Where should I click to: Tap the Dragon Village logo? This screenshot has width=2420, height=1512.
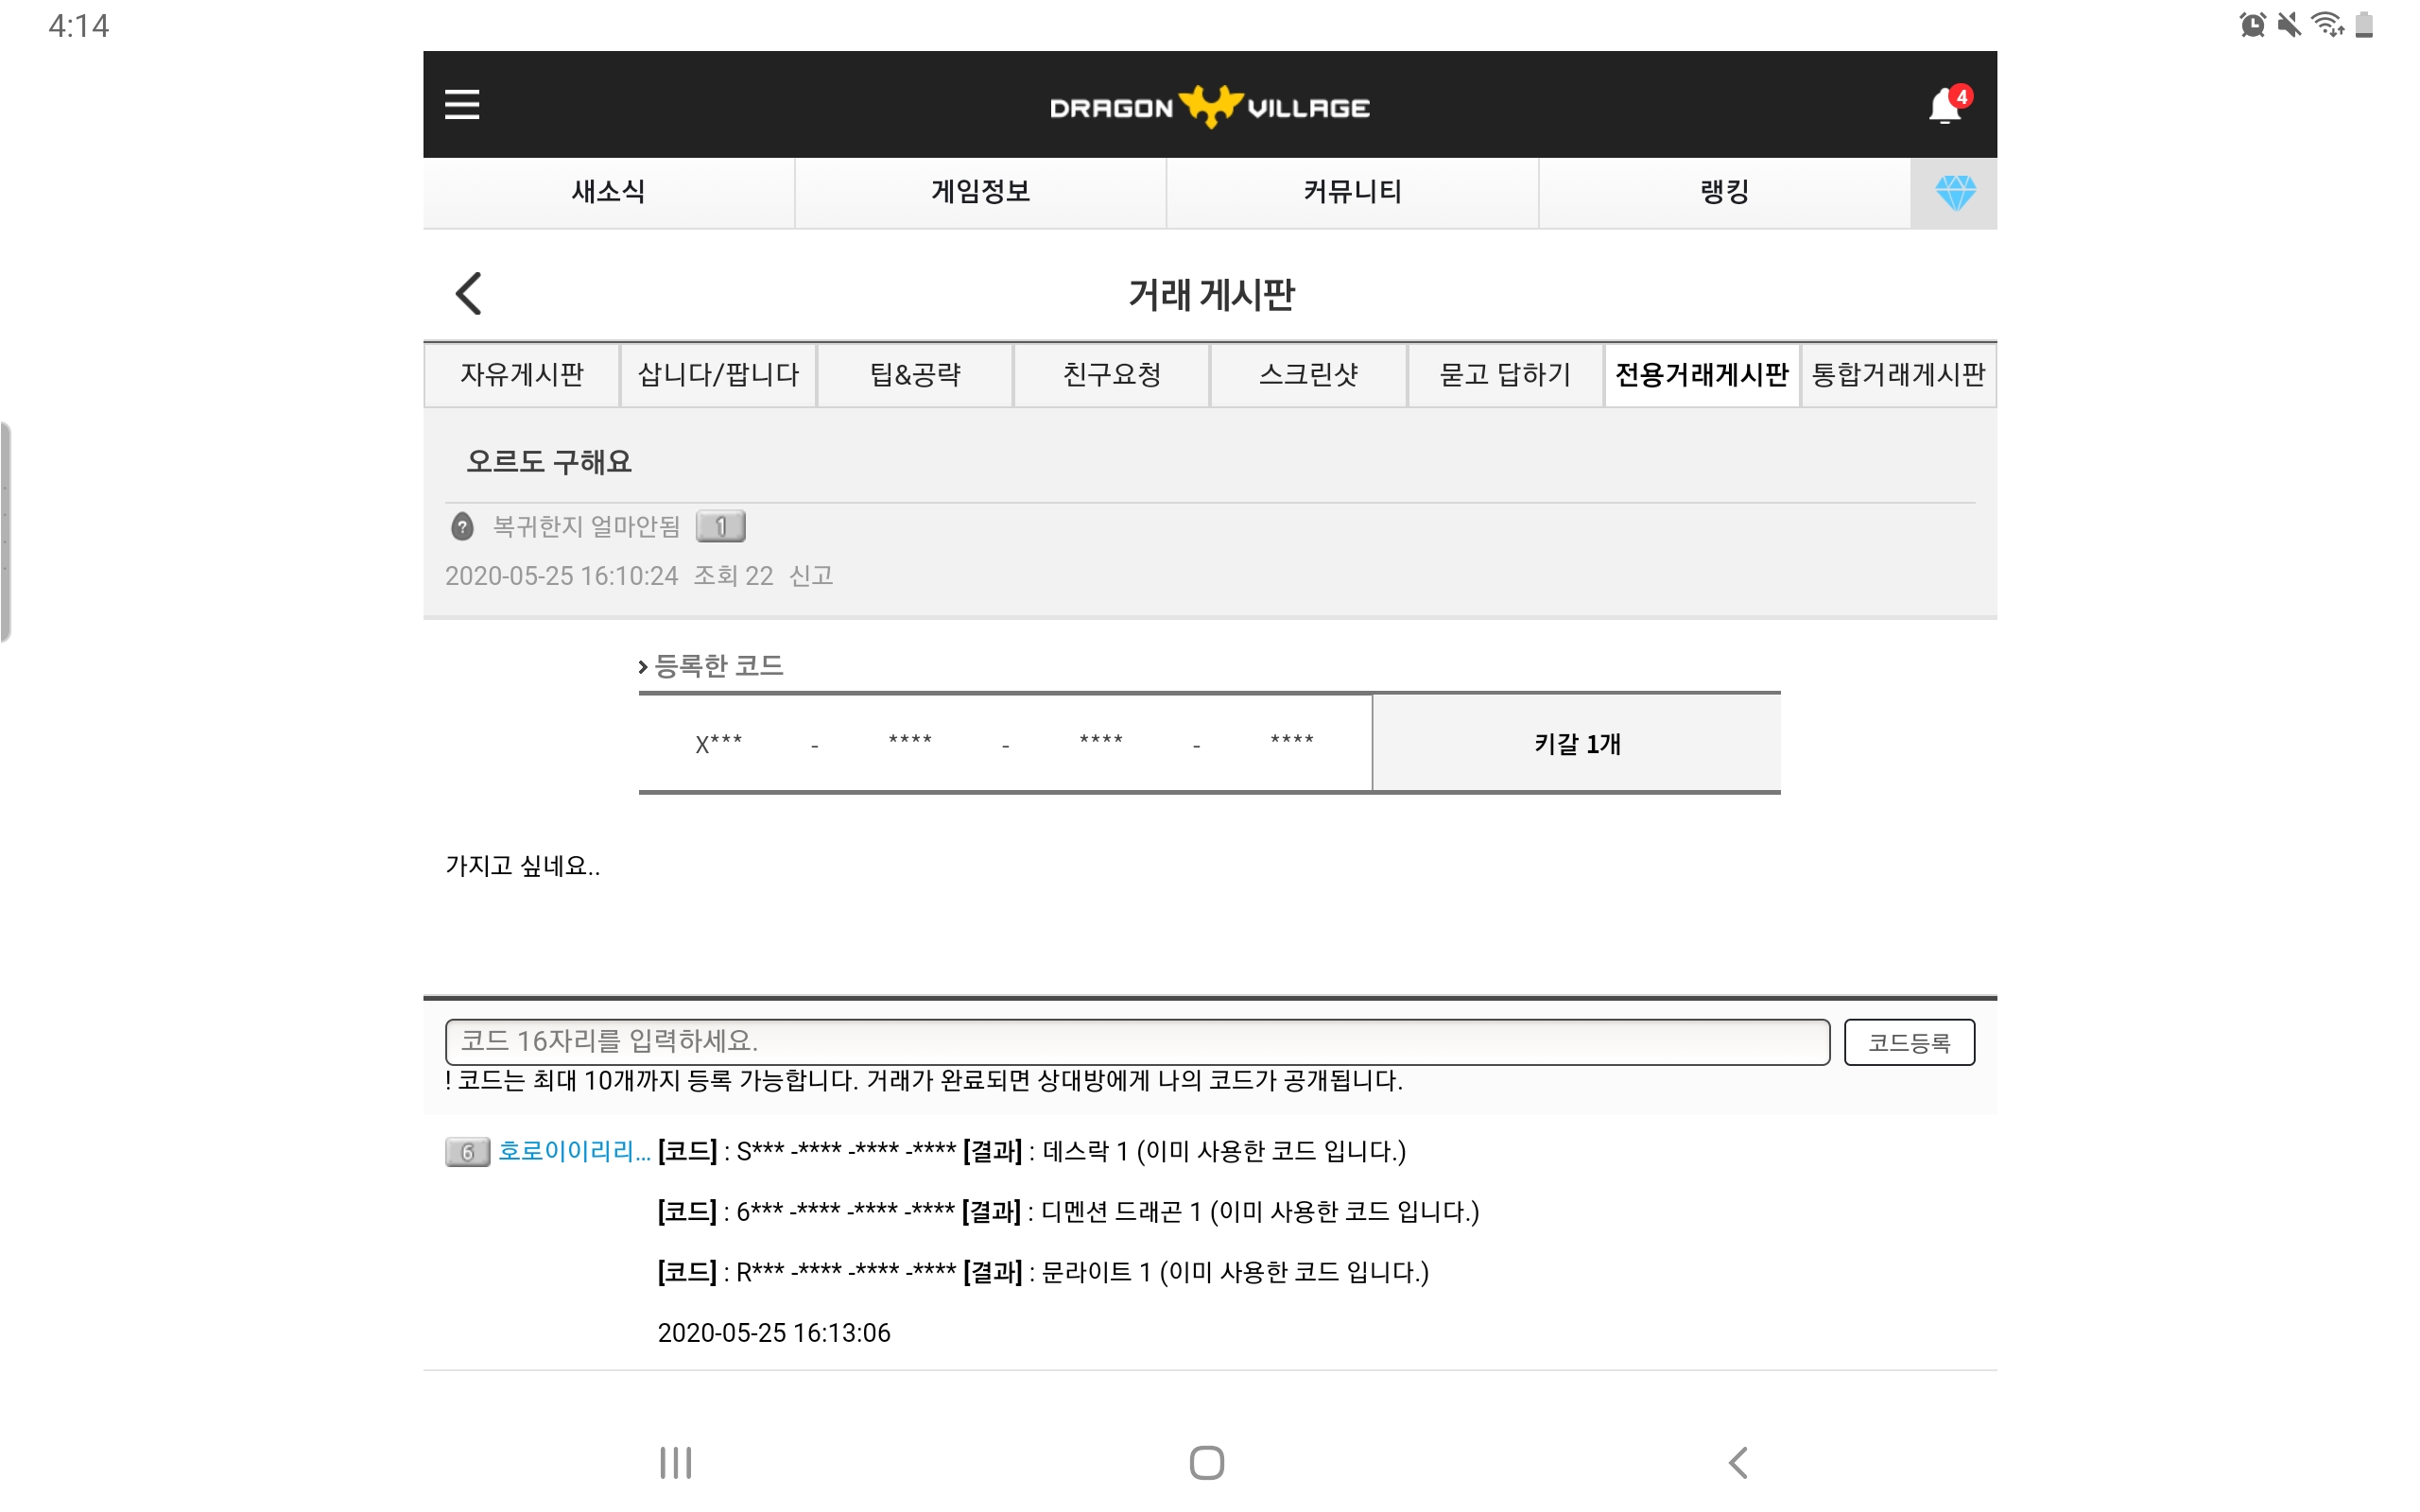coord(1210,107)
